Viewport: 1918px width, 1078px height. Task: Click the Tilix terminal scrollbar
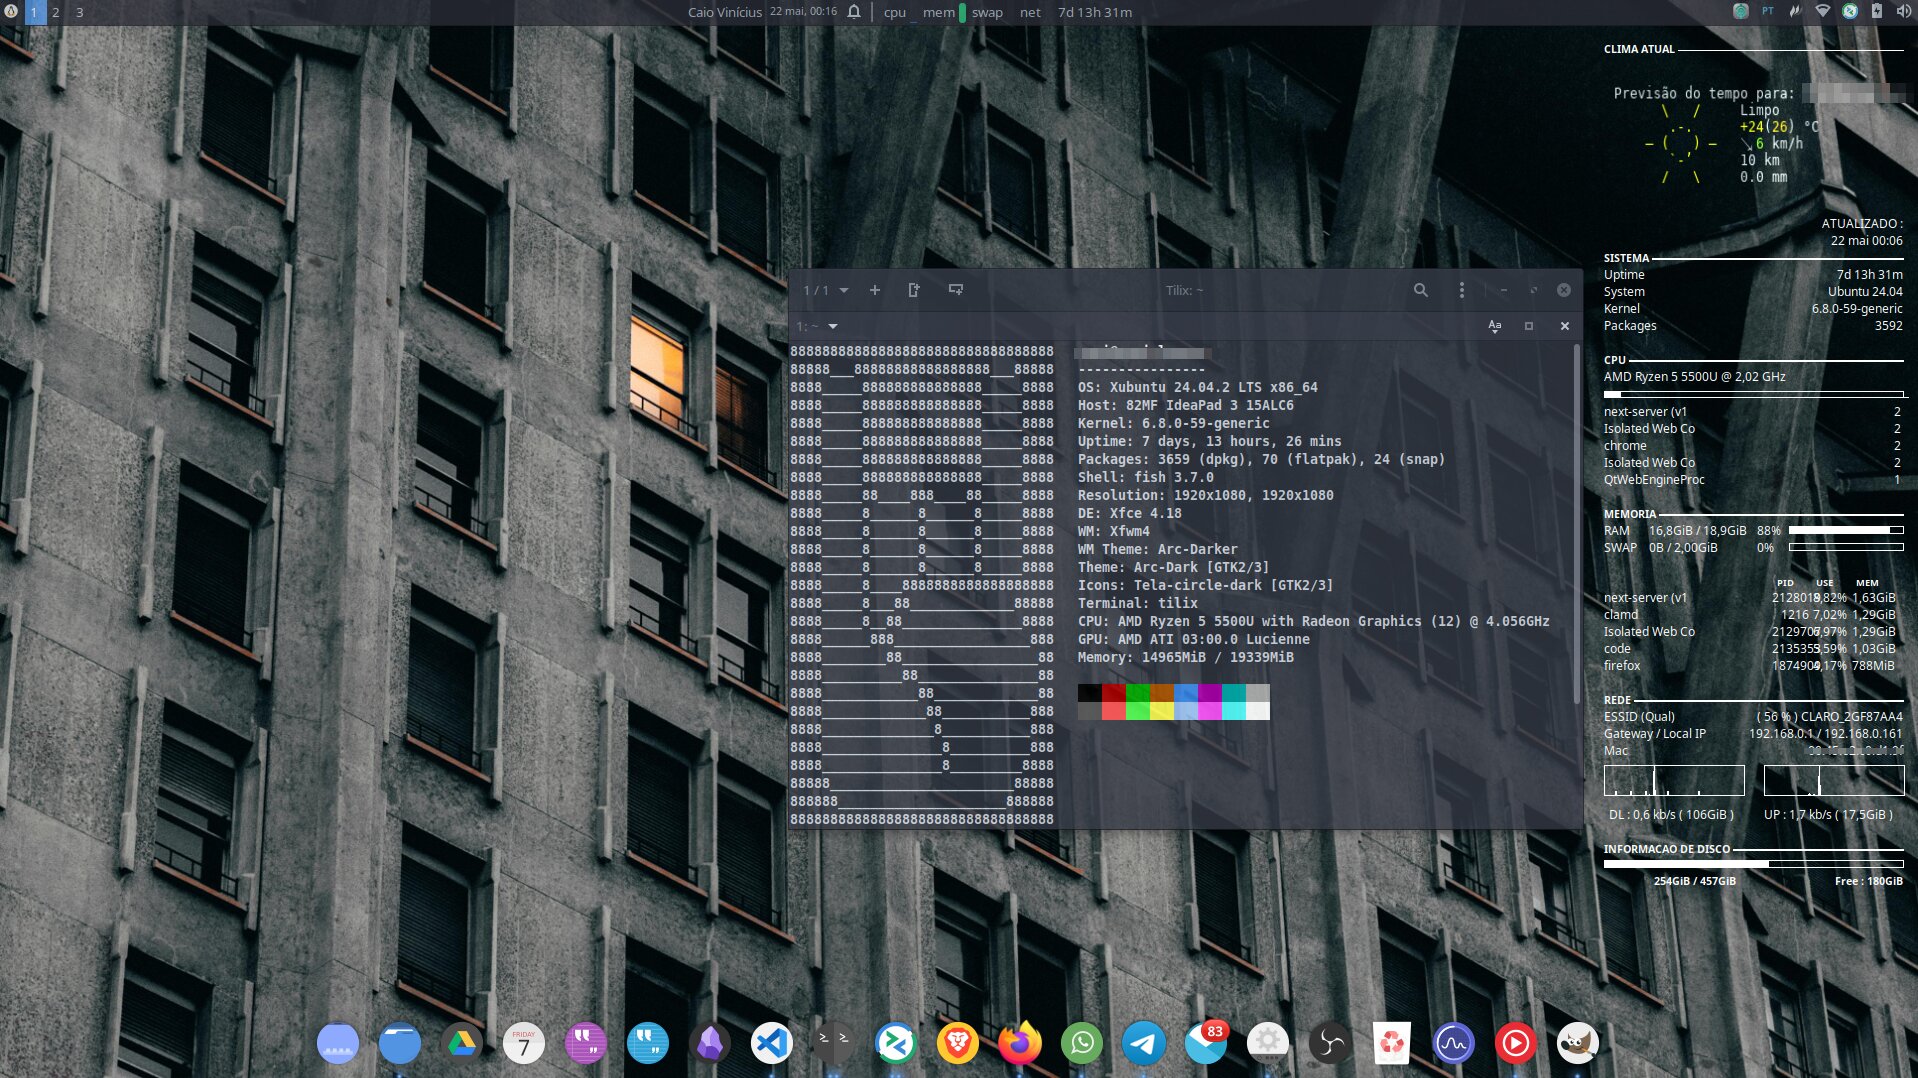click(1577, 524)
